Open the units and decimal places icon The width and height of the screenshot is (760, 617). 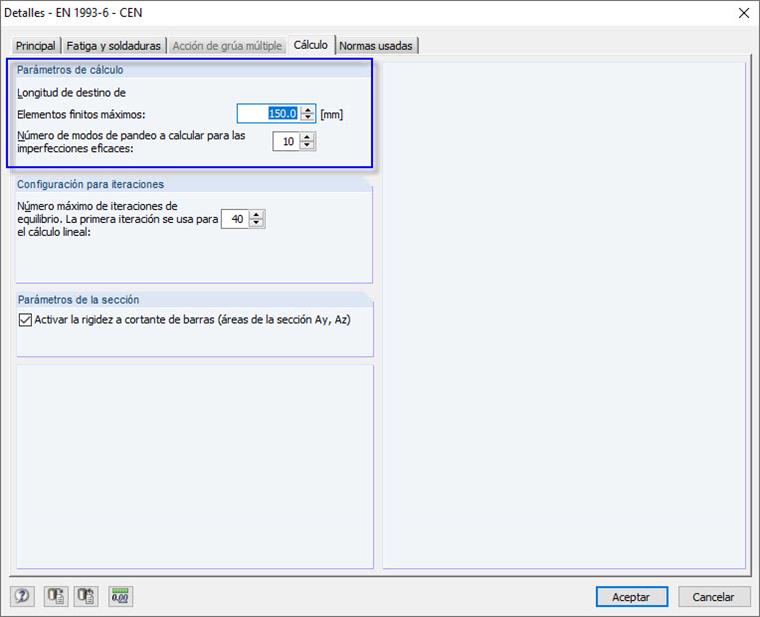120,596
